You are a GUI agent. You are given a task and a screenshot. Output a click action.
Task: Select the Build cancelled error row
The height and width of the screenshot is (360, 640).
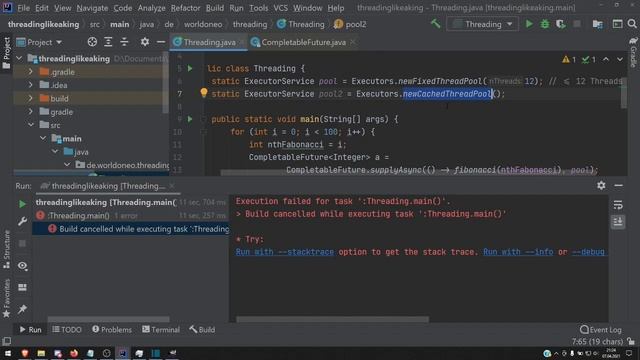tap(131, 229)
